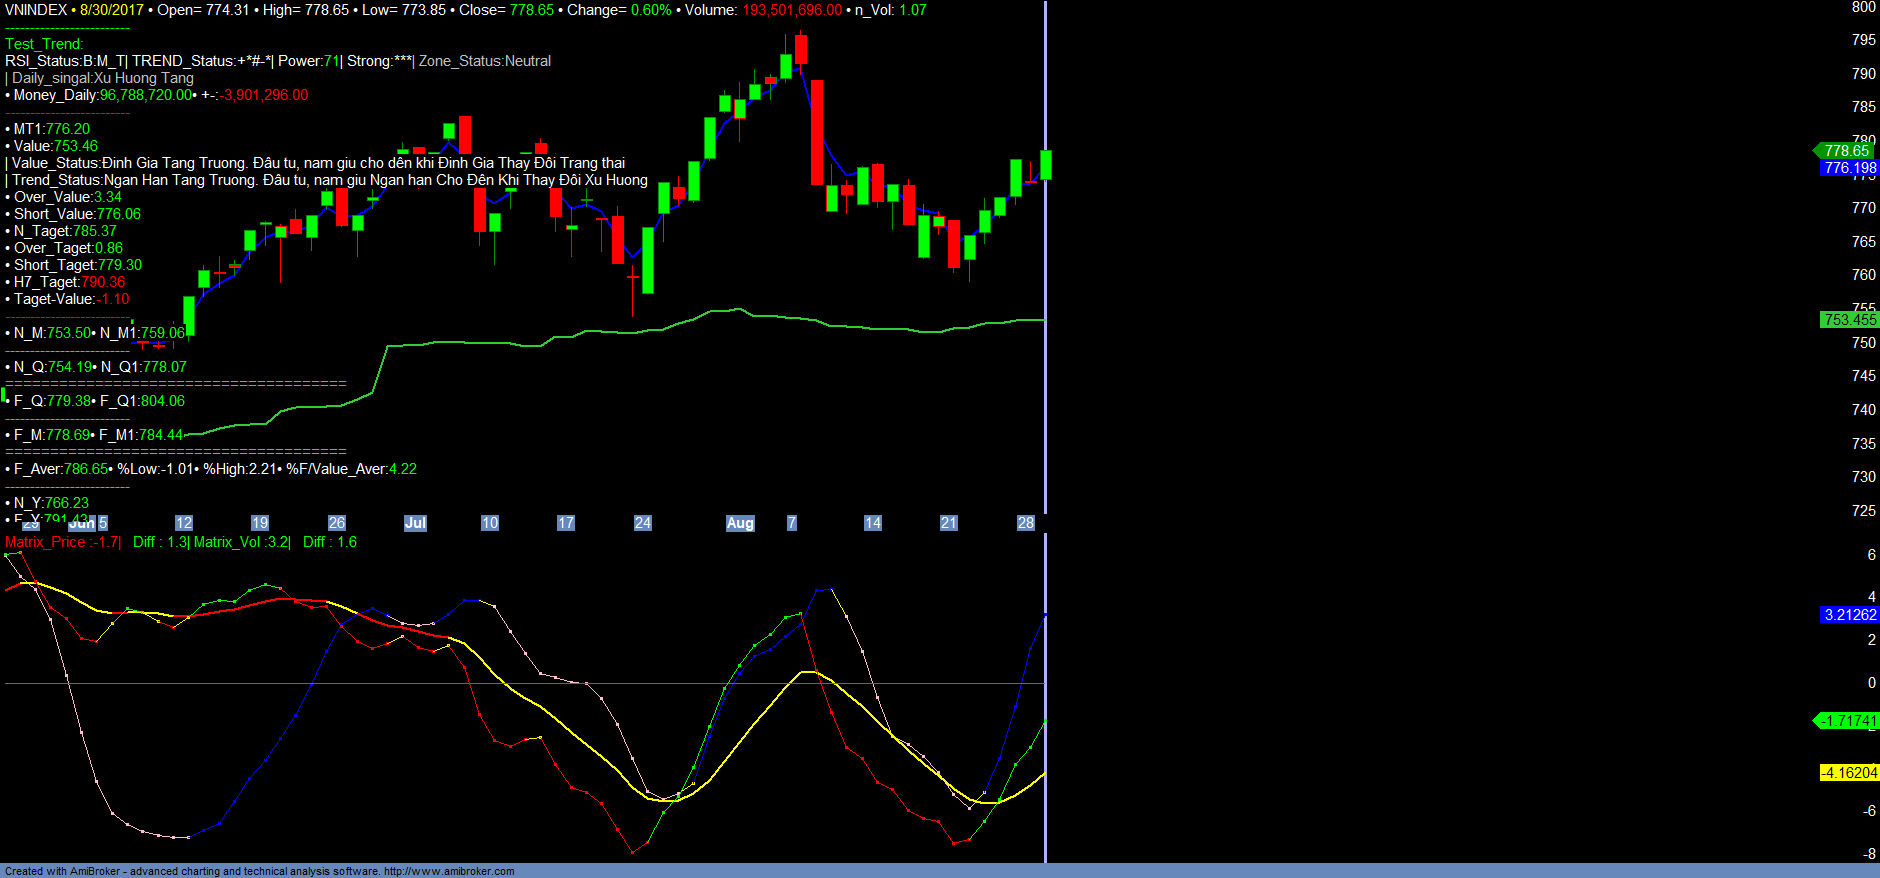
Task: Click the 19 date marker on time axis
Action: pyautogui.click(x=259, y=523)
